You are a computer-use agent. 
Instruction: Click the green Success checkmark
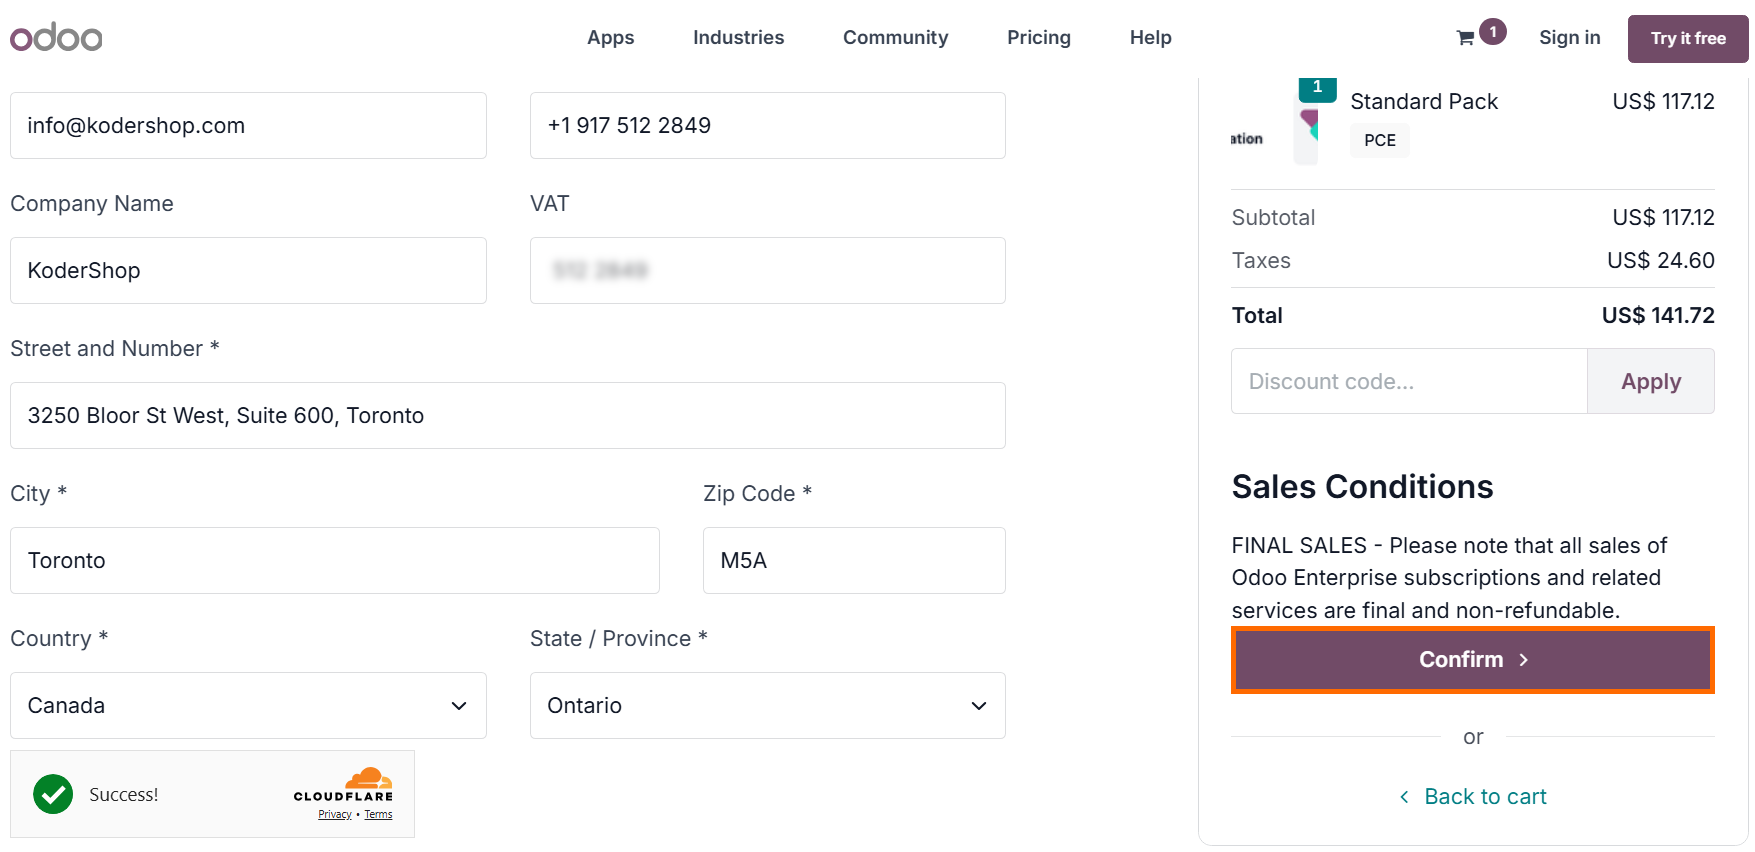coord(53,795)
